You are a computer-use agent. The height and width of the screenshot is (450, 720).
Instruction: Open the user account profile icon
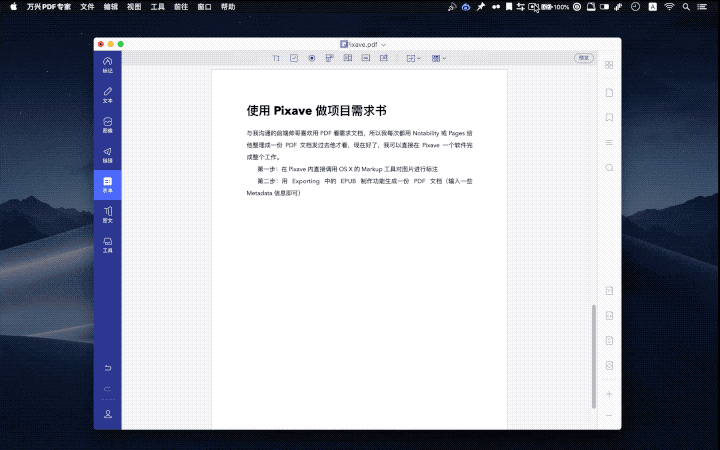click(x=107, y=414)
